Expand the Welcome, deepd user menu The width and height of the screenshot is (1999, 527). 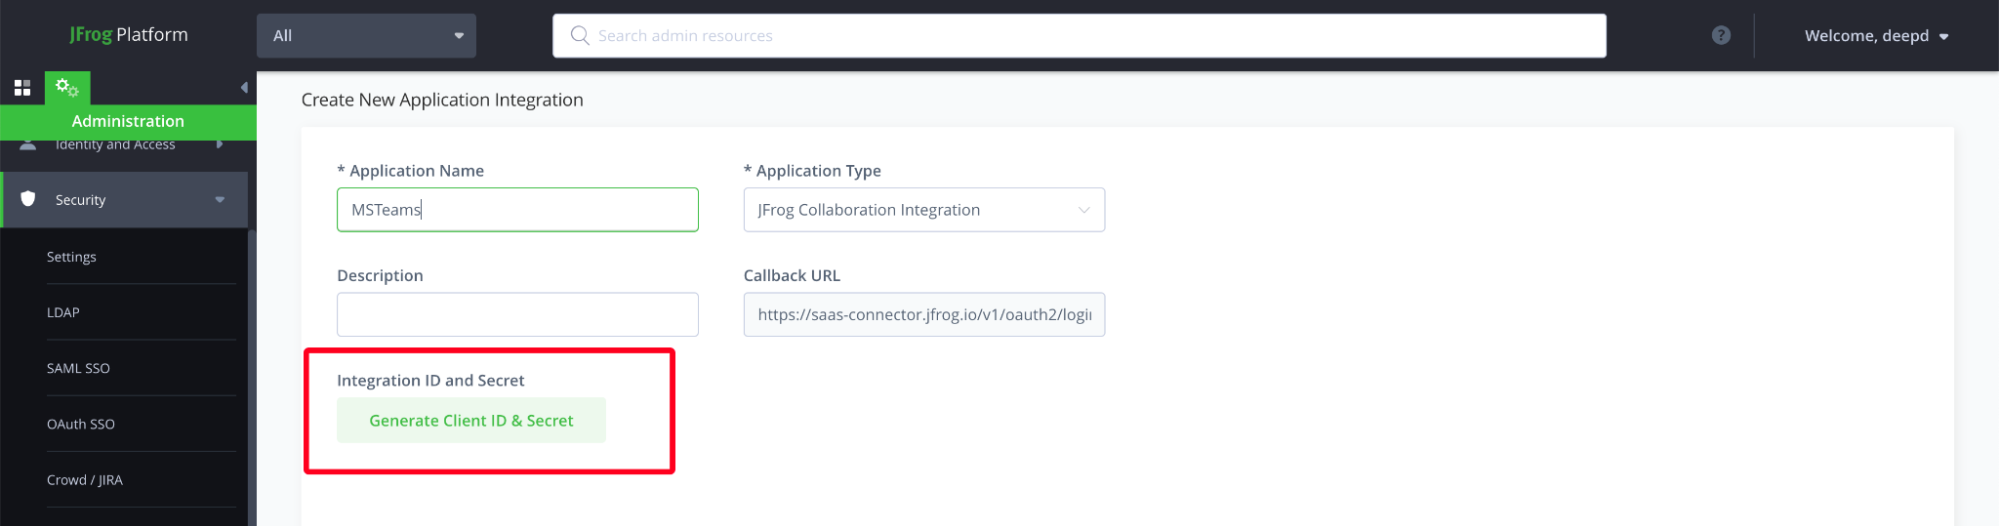1876,36
